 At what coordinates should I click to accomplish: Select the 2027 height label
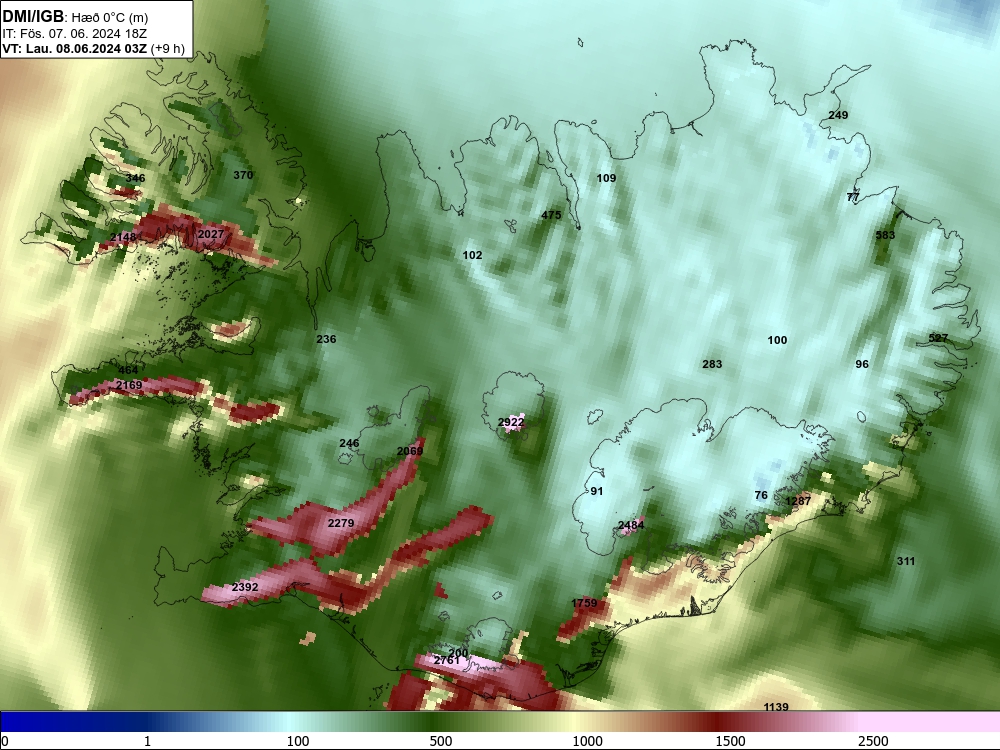click(210, 234)
